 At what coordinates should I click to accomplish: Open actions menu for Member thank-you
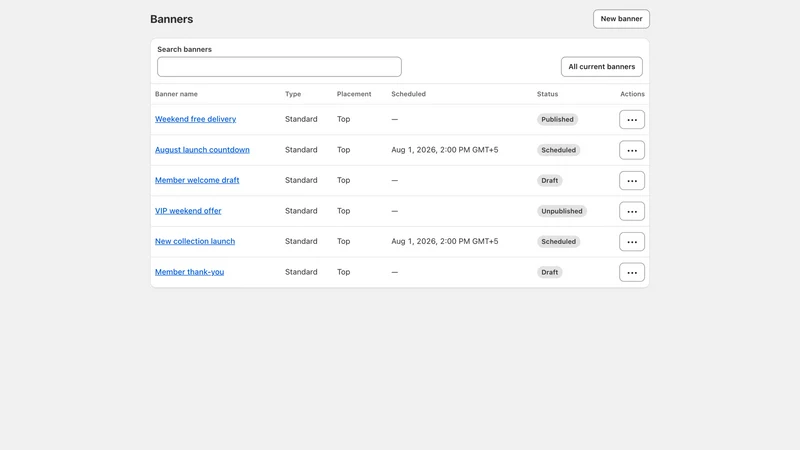[632, 272]
